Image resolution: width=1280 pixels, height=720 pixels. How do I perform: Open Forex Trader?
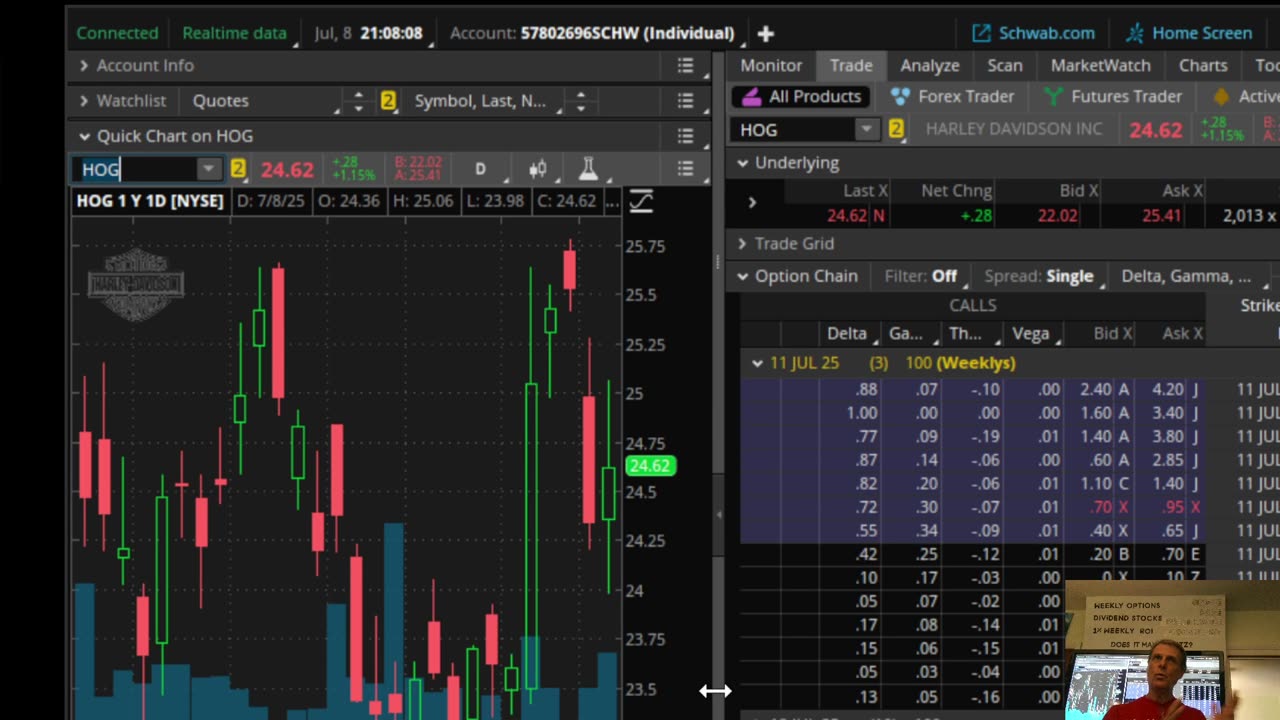pyautogui.click(x=952, y=97)
